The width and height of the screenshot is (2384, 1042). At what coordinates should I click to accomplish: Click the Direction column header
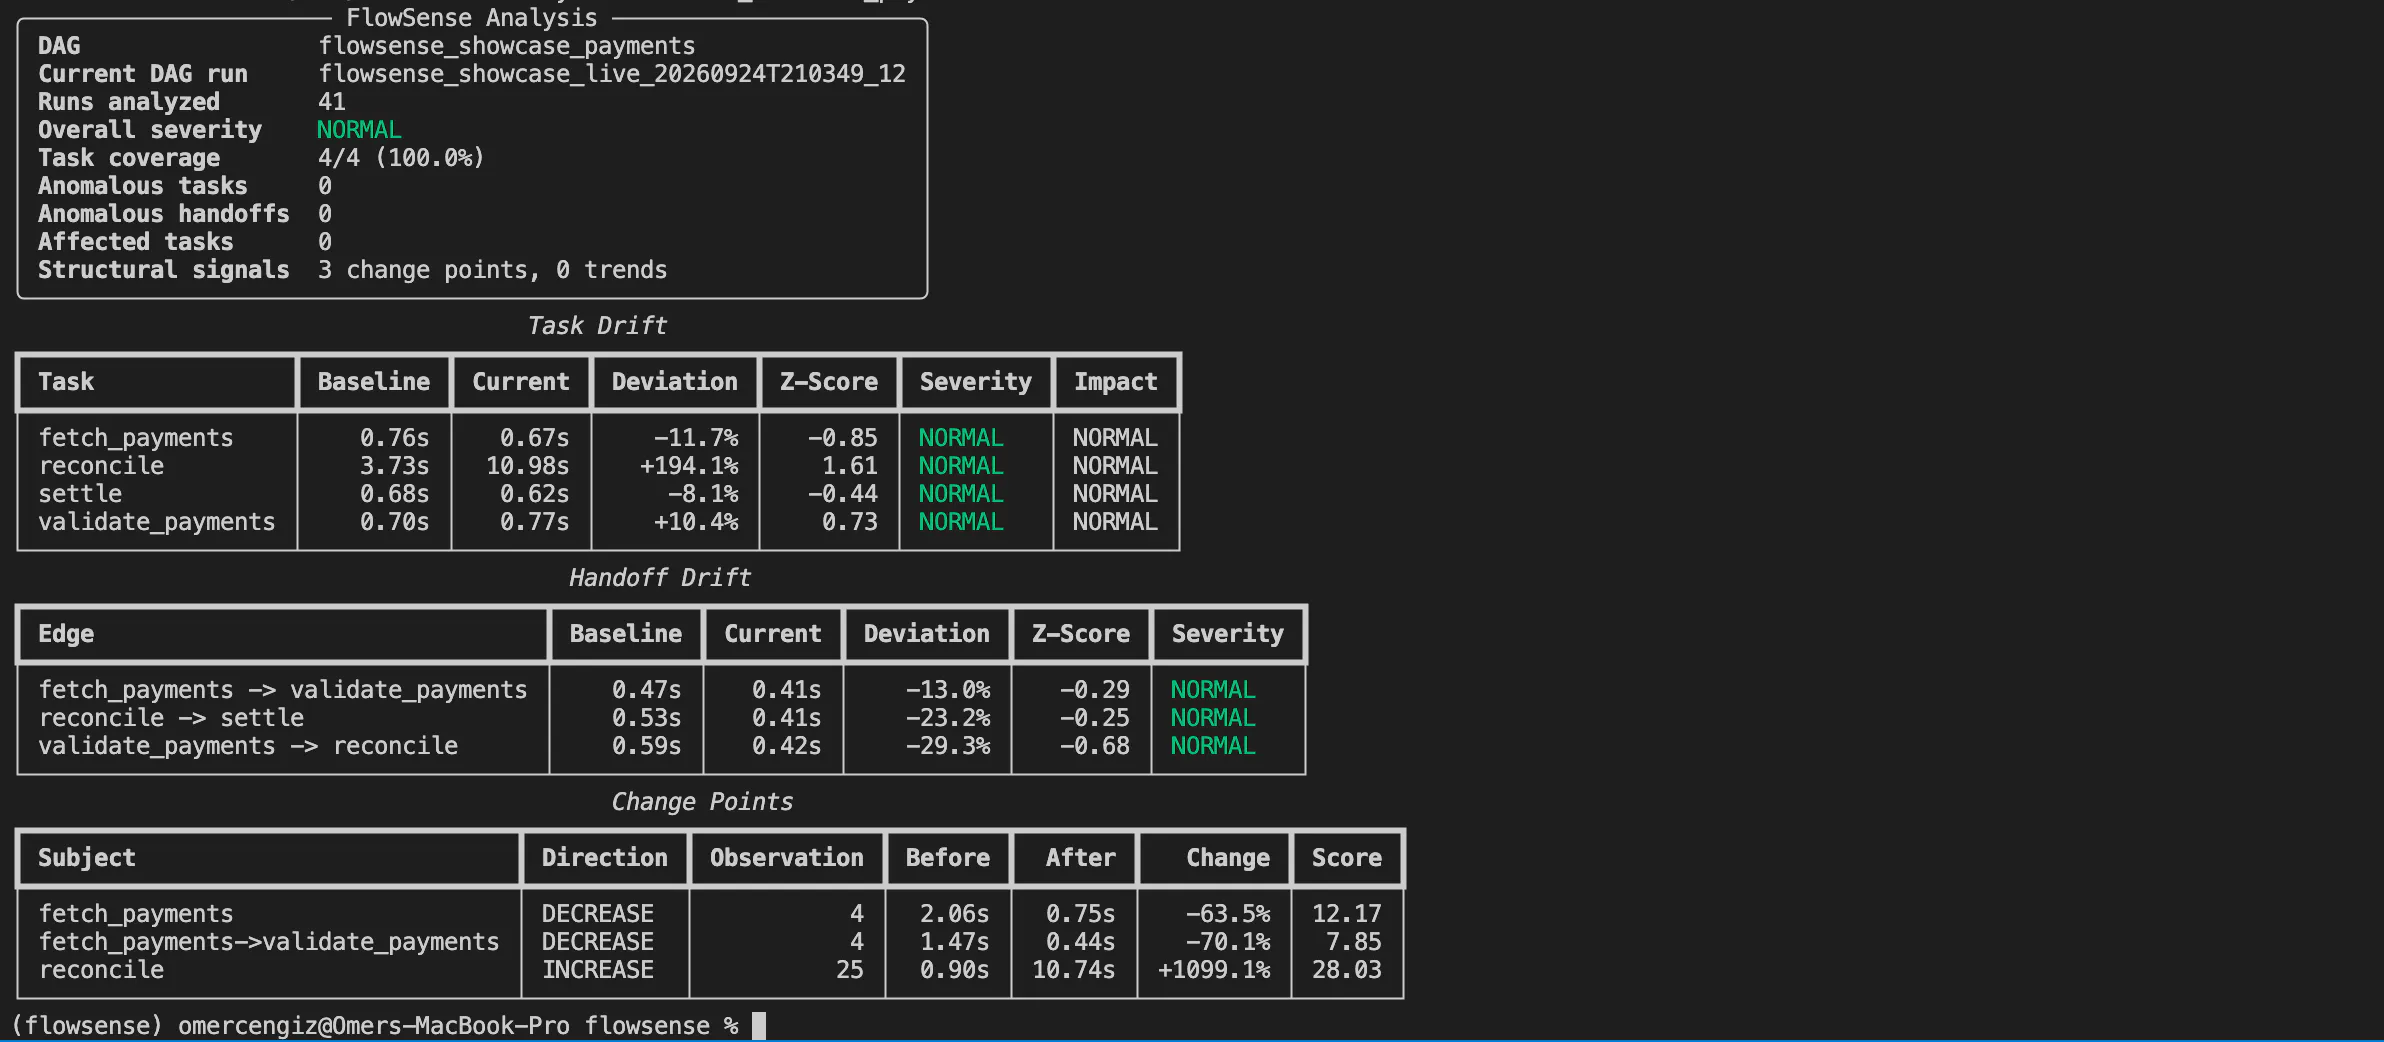coord(604,858)
